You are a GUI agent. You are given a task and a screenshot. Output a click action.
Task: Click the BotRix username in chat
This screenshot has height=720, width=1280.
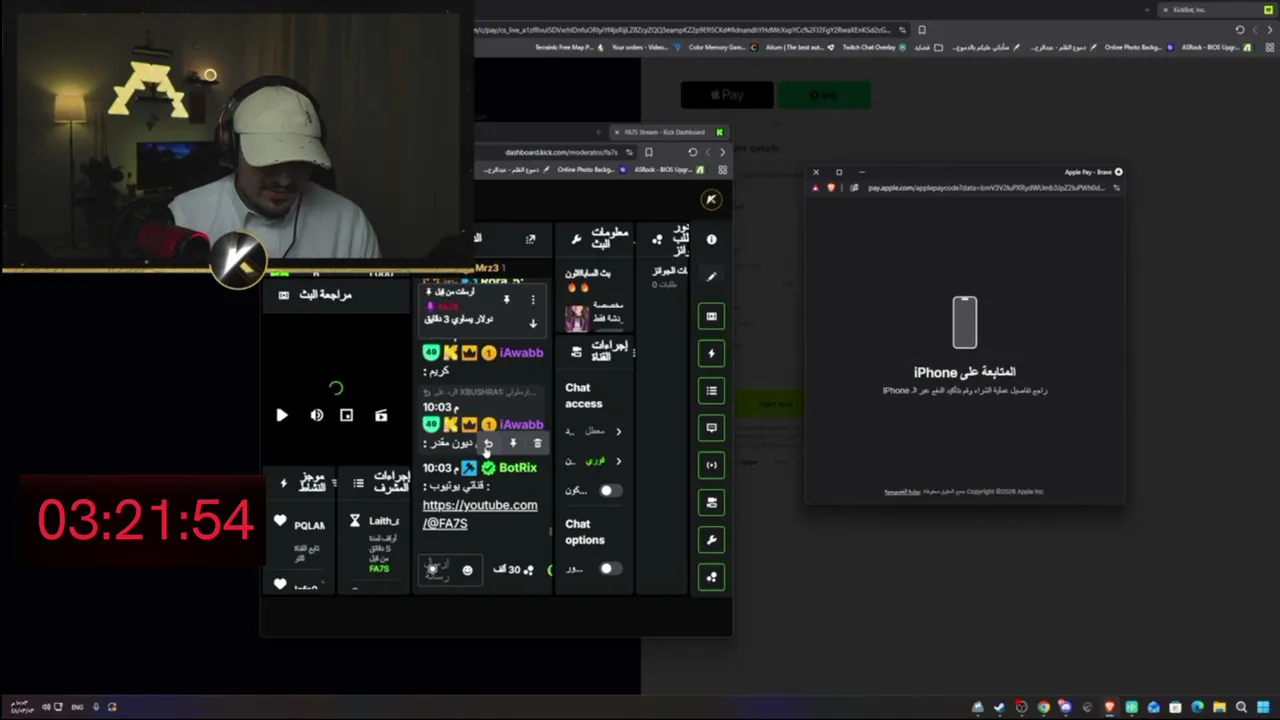click(518, 468)
